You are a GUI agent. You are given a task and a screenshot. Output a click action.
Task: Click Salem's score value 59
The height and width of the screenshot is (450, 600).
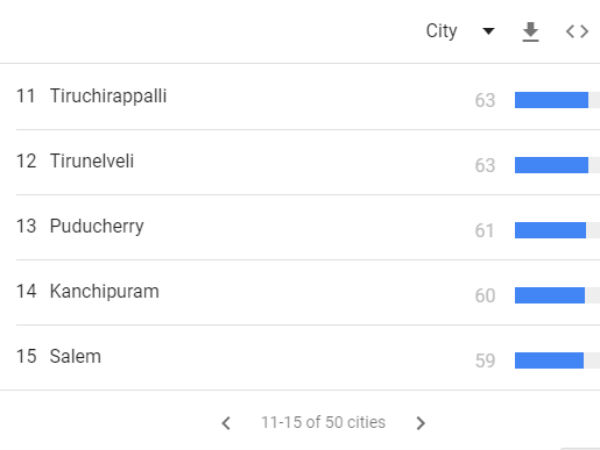point(485,360)
